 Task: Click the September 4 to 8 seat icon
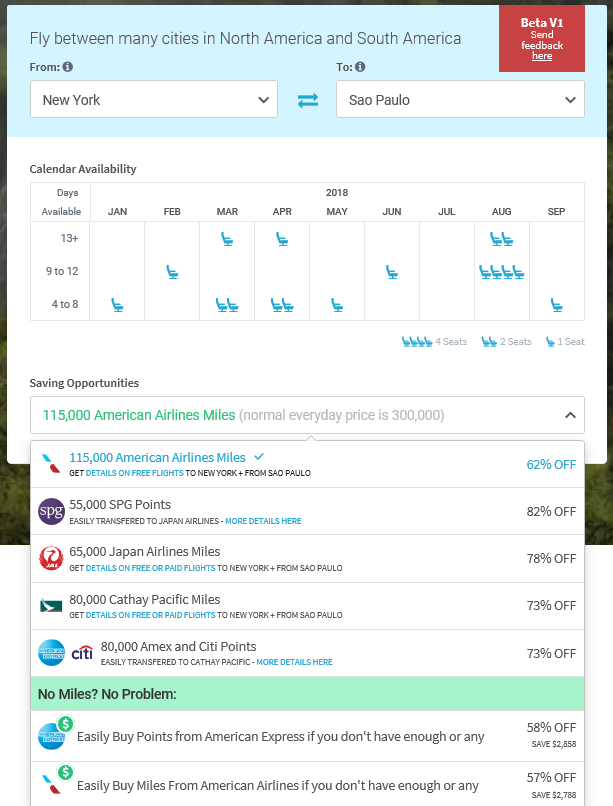[x=556, y=305]
